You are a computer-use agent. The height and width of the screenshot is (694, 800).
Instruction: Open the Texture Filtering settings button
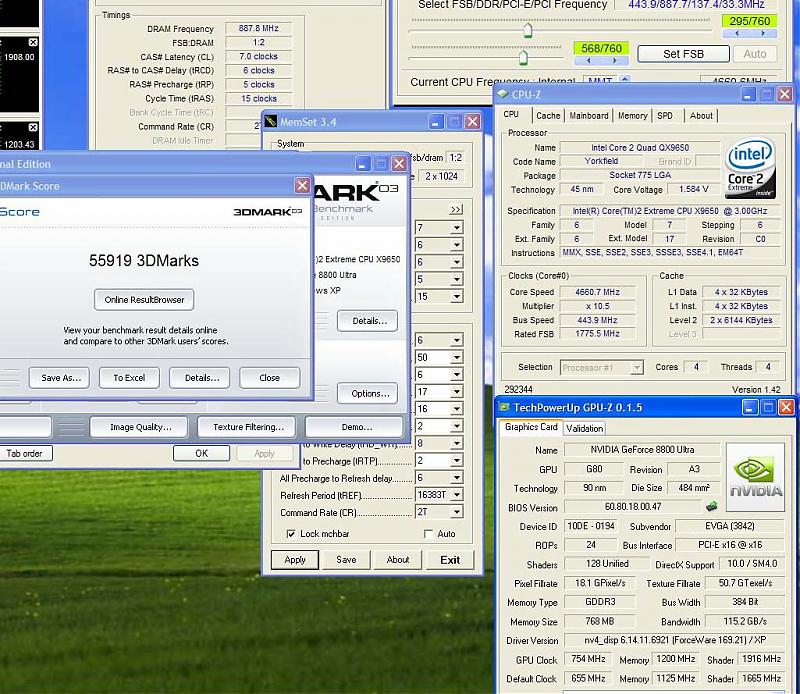pos(247,427)
